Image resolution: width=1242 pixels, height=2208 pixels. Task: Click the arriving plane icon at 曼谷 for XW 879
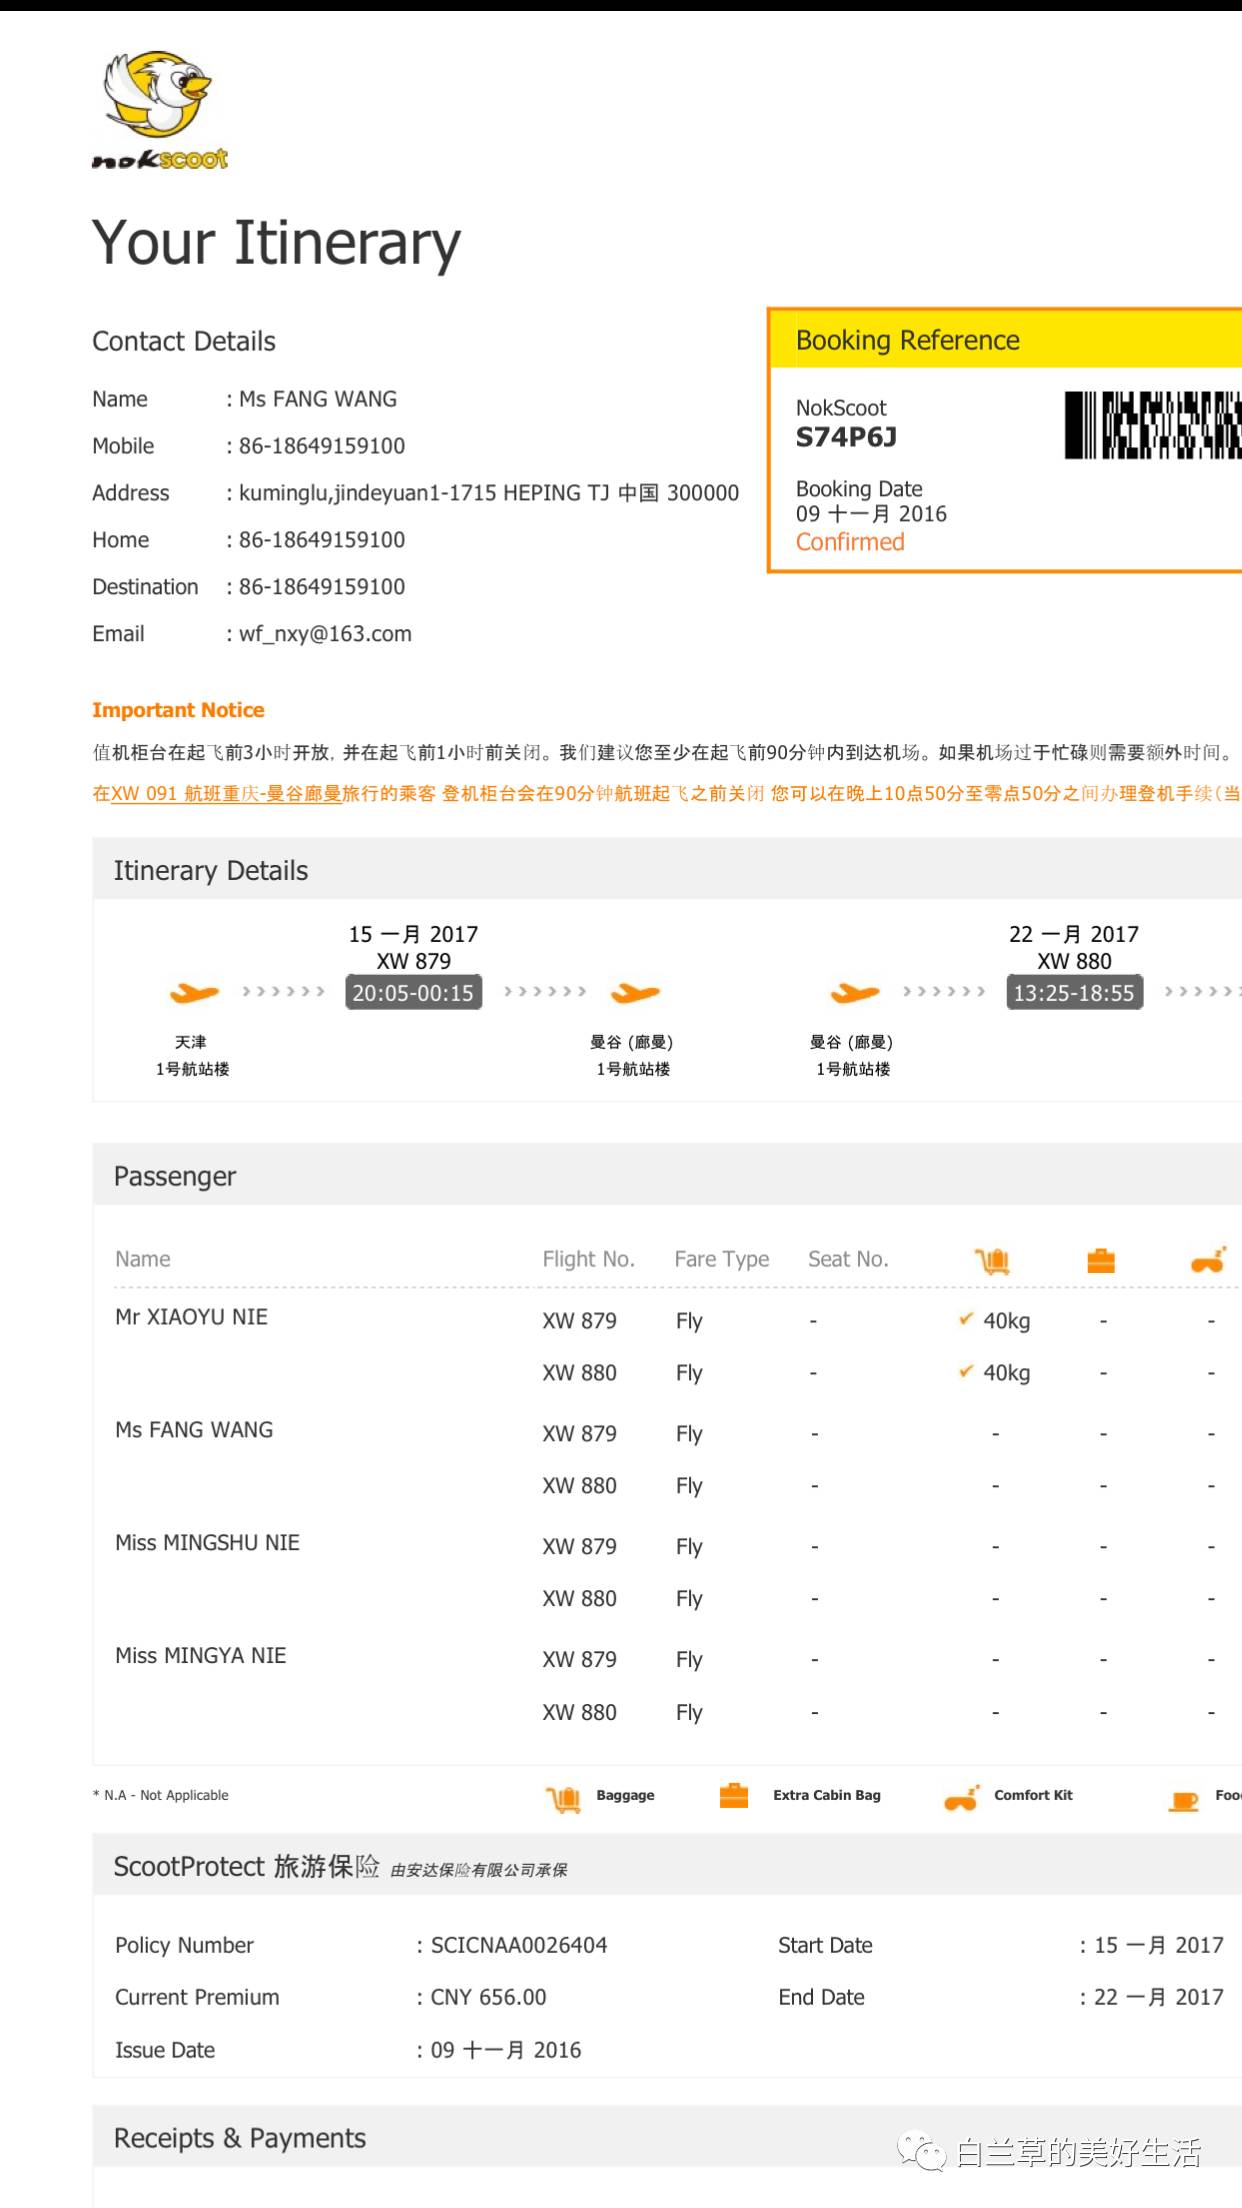(x=635, y=993)
